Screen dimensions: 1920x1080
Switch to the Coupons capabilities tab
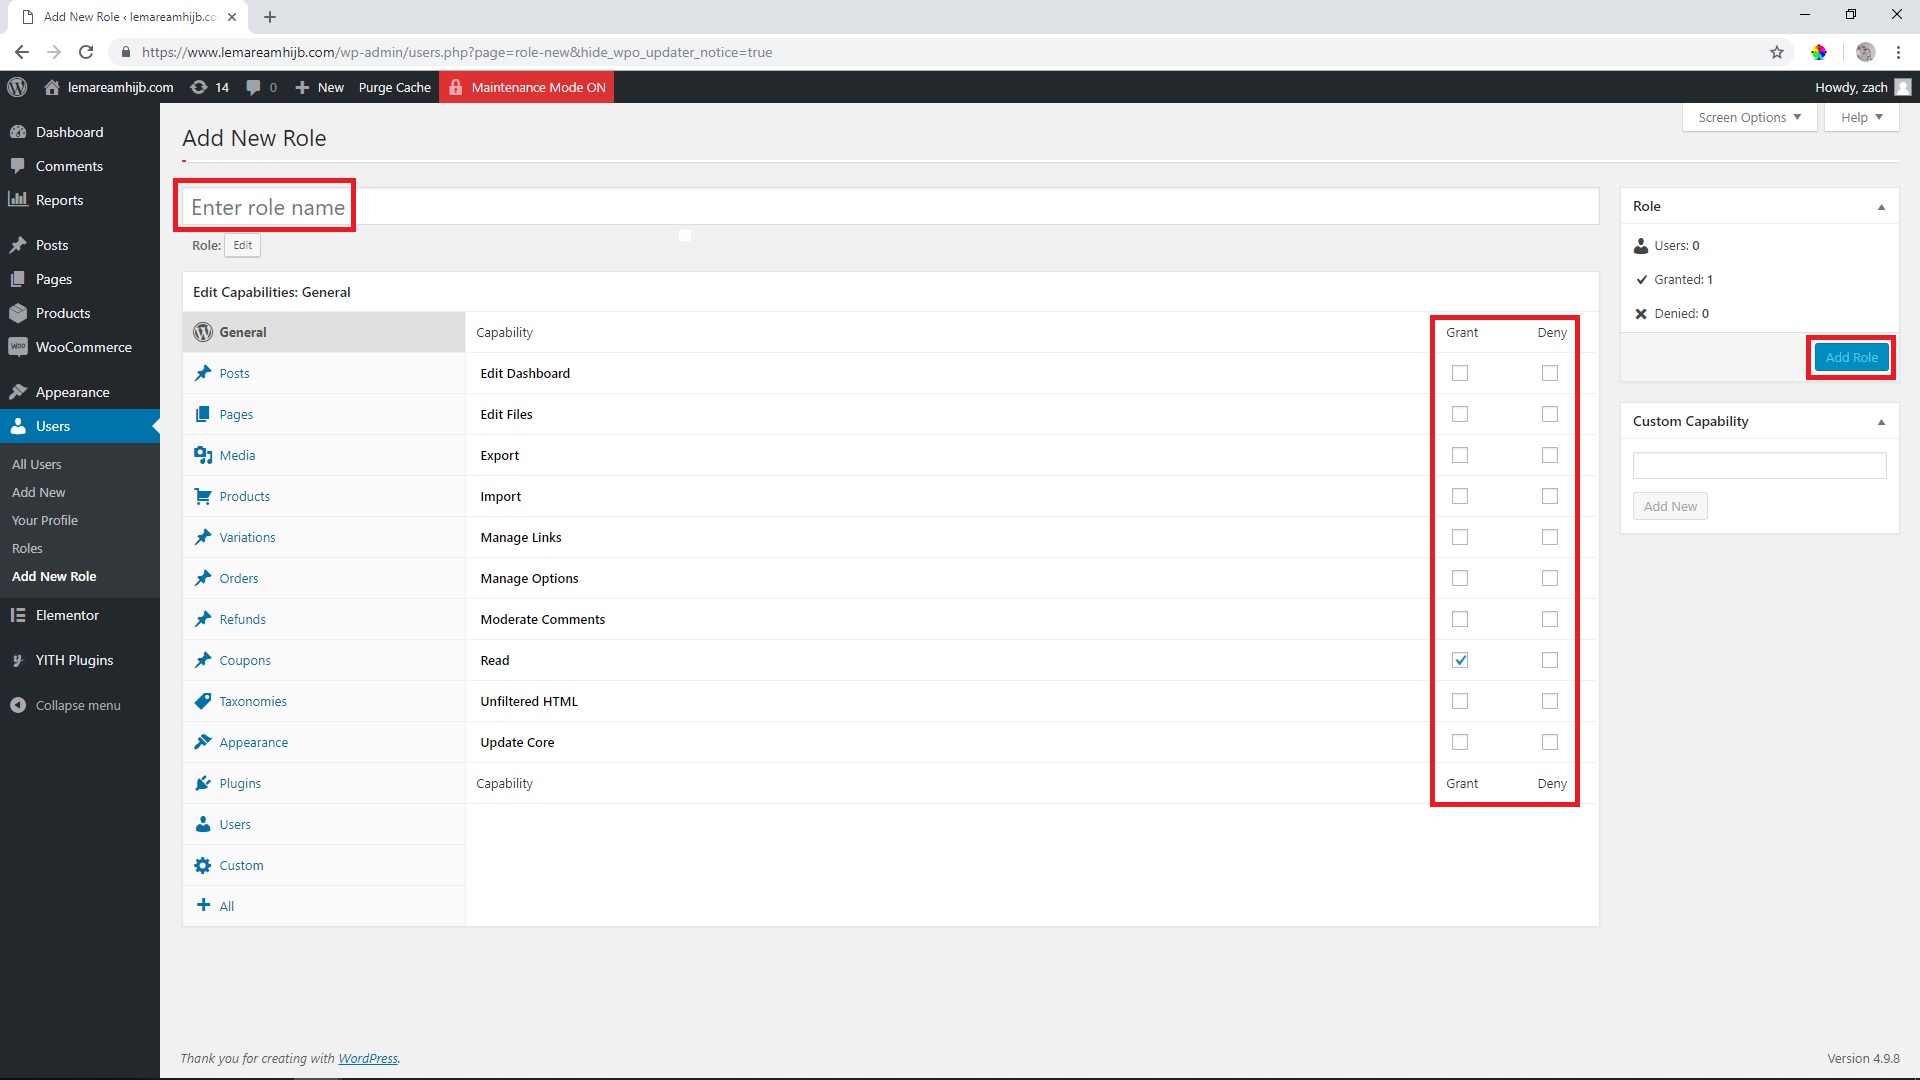324,660
